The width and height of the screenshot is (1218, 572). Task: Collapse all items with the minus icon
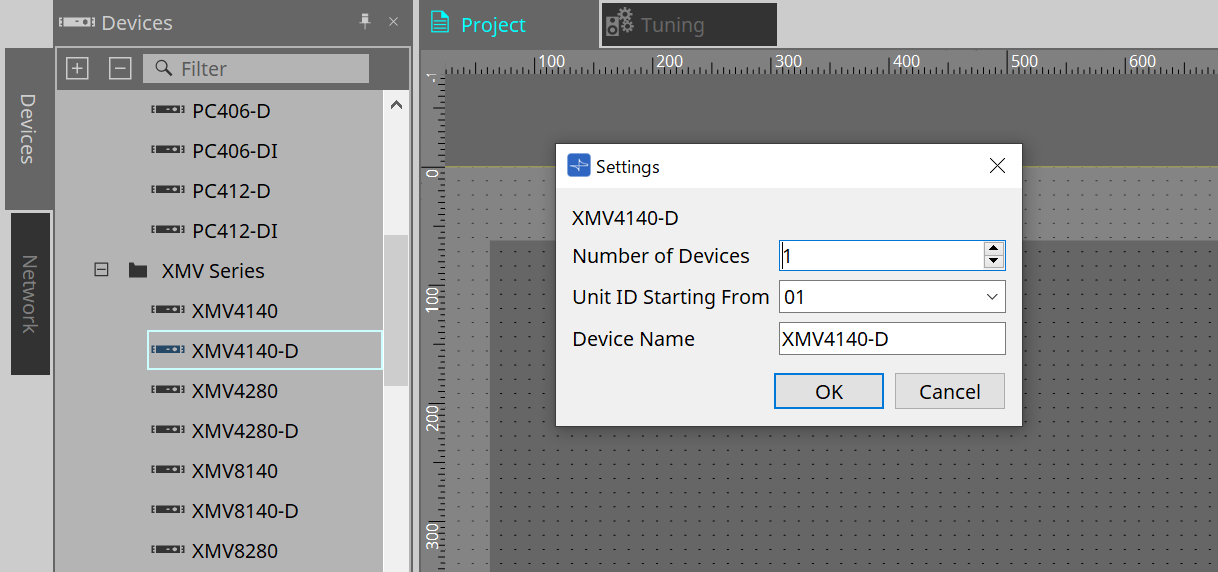(120, 69)
